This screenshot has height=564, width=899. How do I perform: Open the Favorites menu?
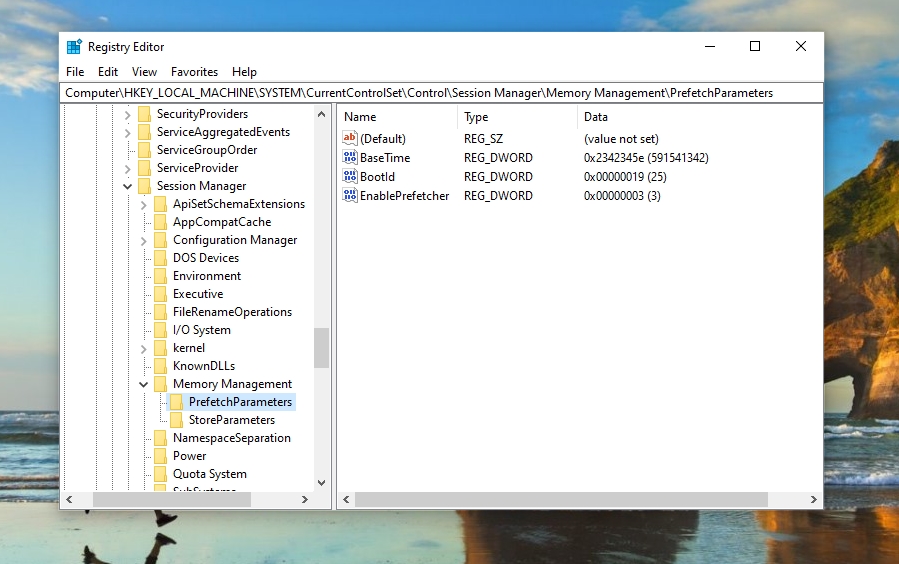tap(194, 72)
